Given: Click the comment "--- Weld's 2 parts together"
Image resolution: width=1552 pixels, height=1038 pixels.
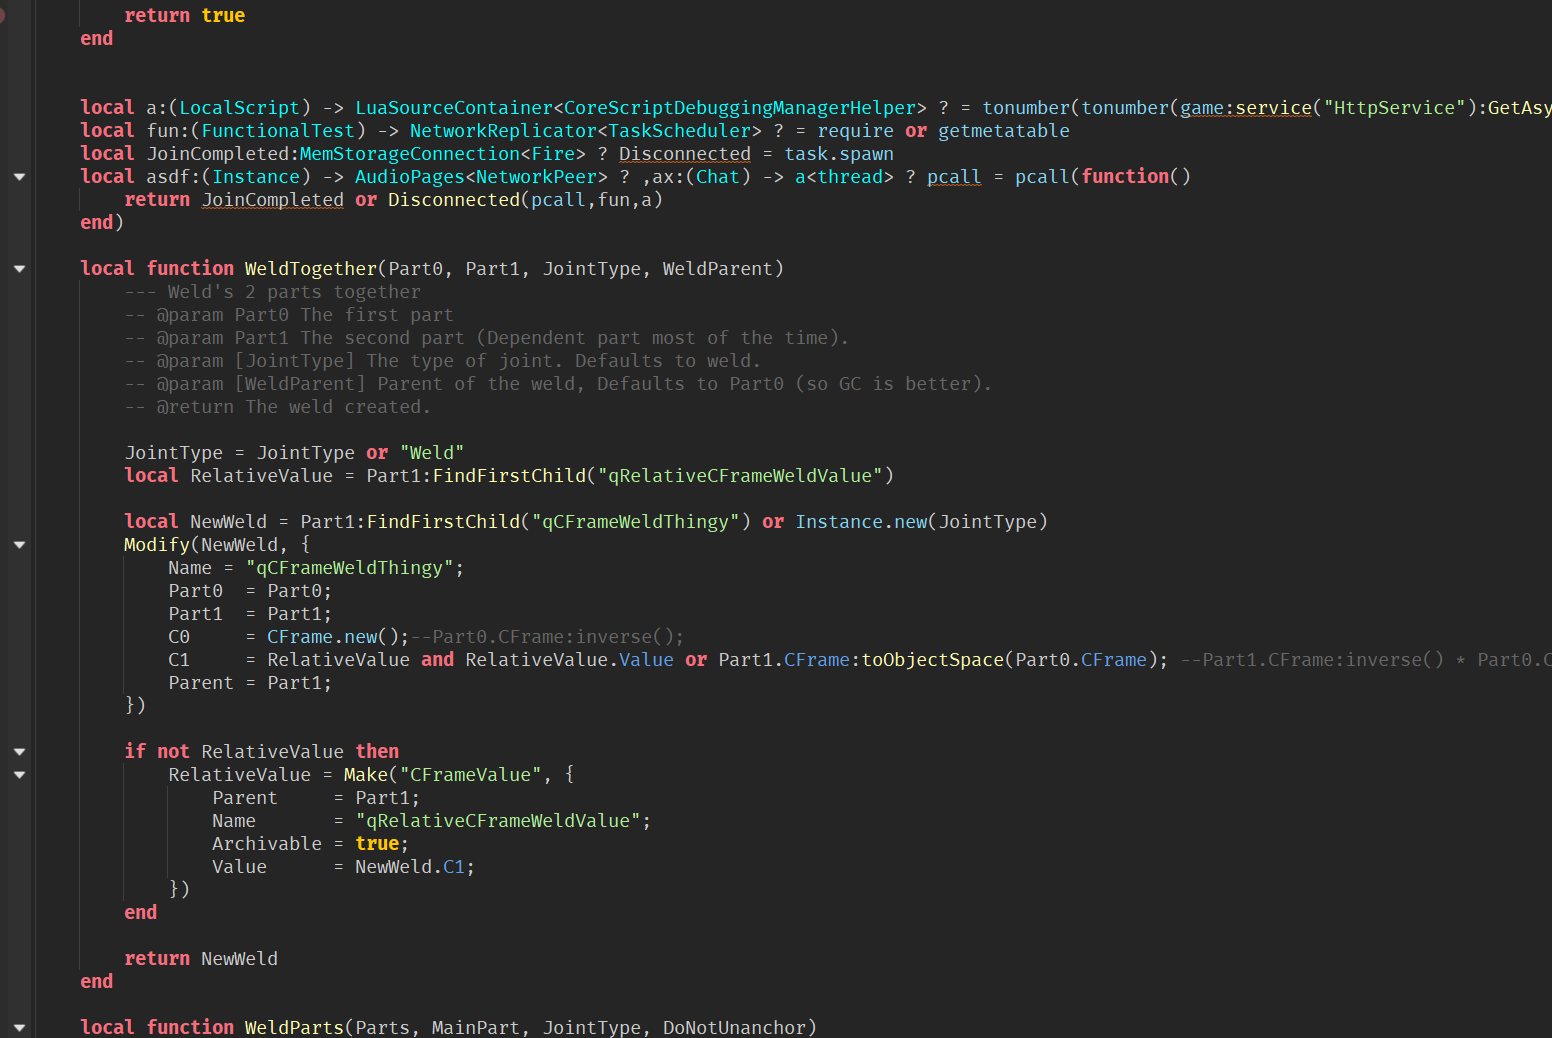Looking at the screenshot, I should pos(273,291).
